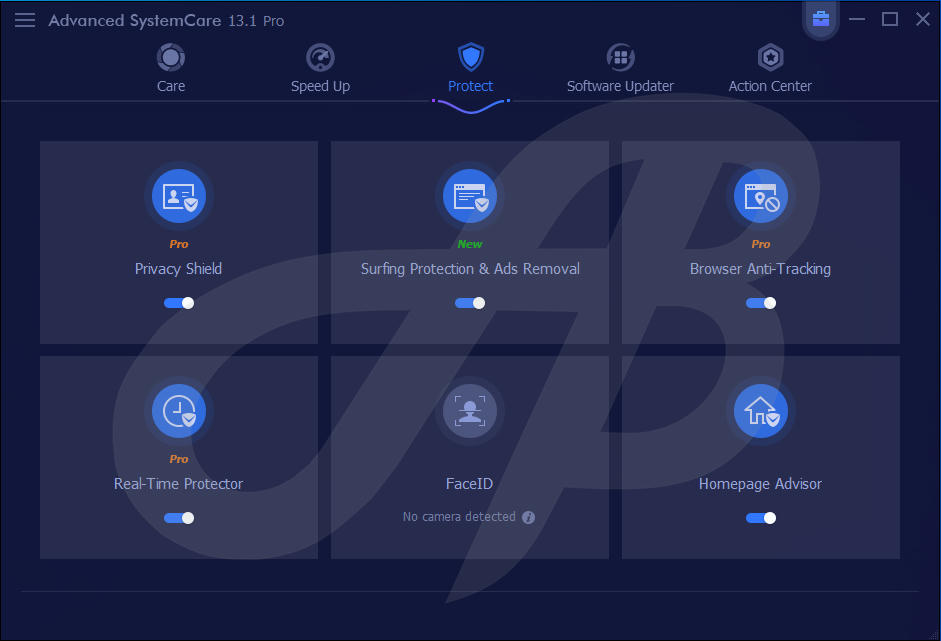The width and height of the screenshot is (941, 641).
Task: Open Real-Time Protector clock icon
Action: coord(179,411)
